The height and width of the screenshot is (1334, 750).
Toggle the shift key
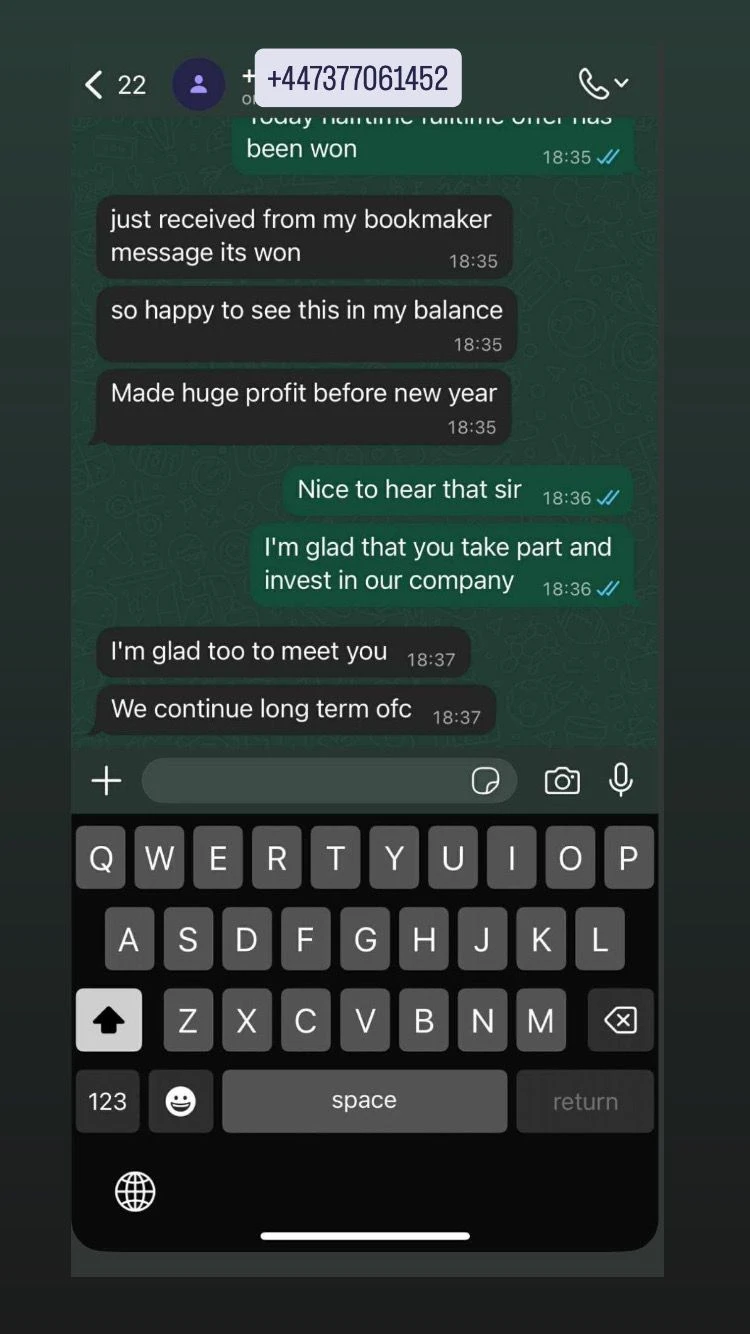click(x=108, y=1020)
